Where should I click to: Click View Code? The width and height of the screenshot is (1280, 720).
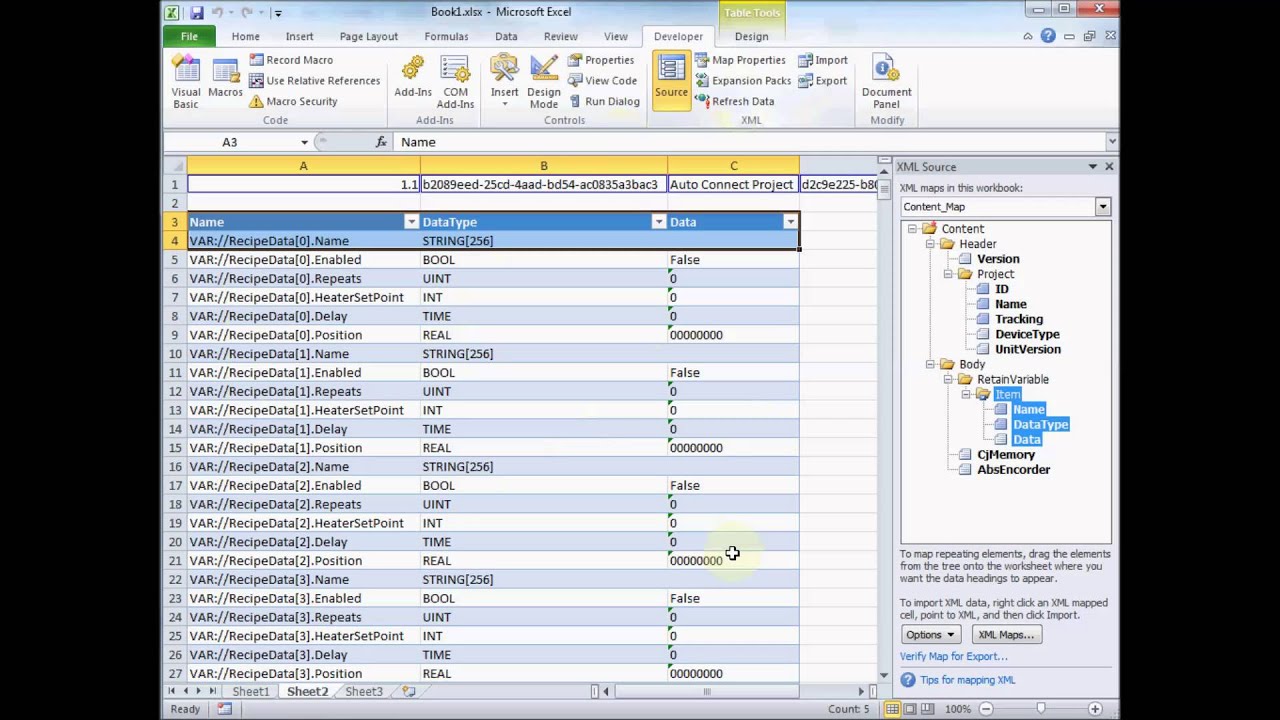pos(602,81)
